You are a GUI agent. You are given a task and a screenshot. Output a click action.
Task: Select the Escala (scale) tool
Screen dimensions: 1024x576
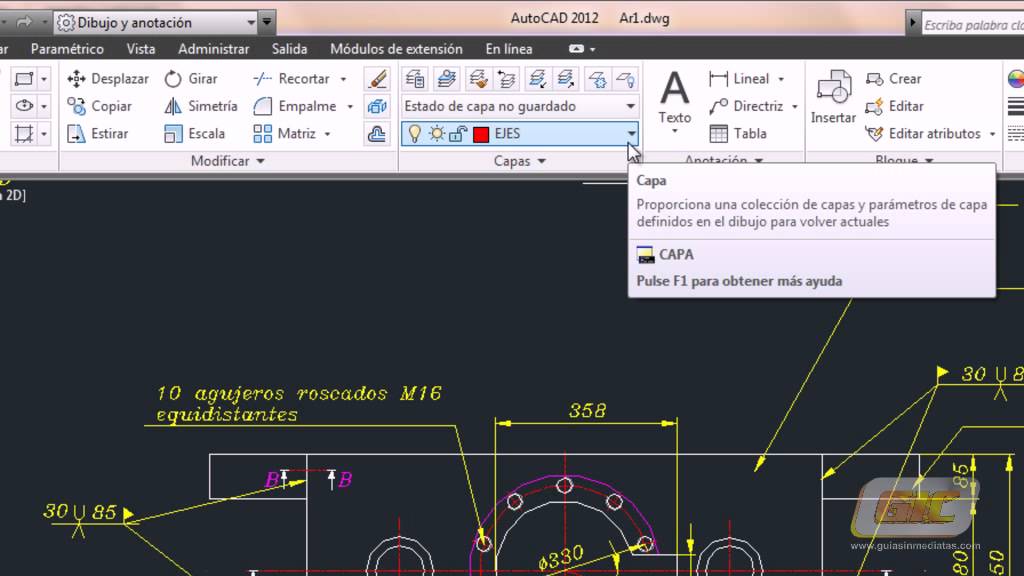pos(195,134)
